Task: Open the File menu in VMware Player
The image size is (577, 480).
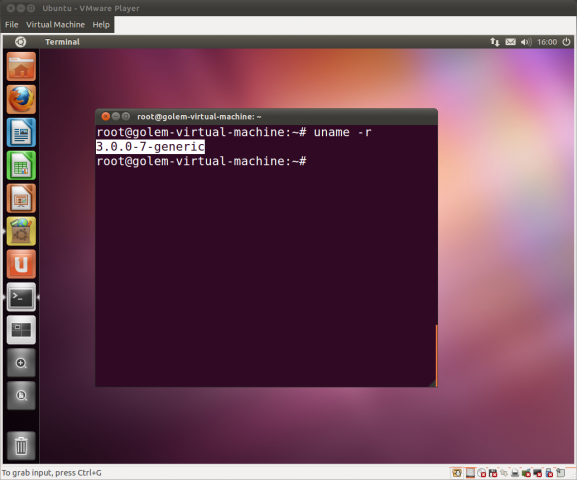Action: point(11,25)
